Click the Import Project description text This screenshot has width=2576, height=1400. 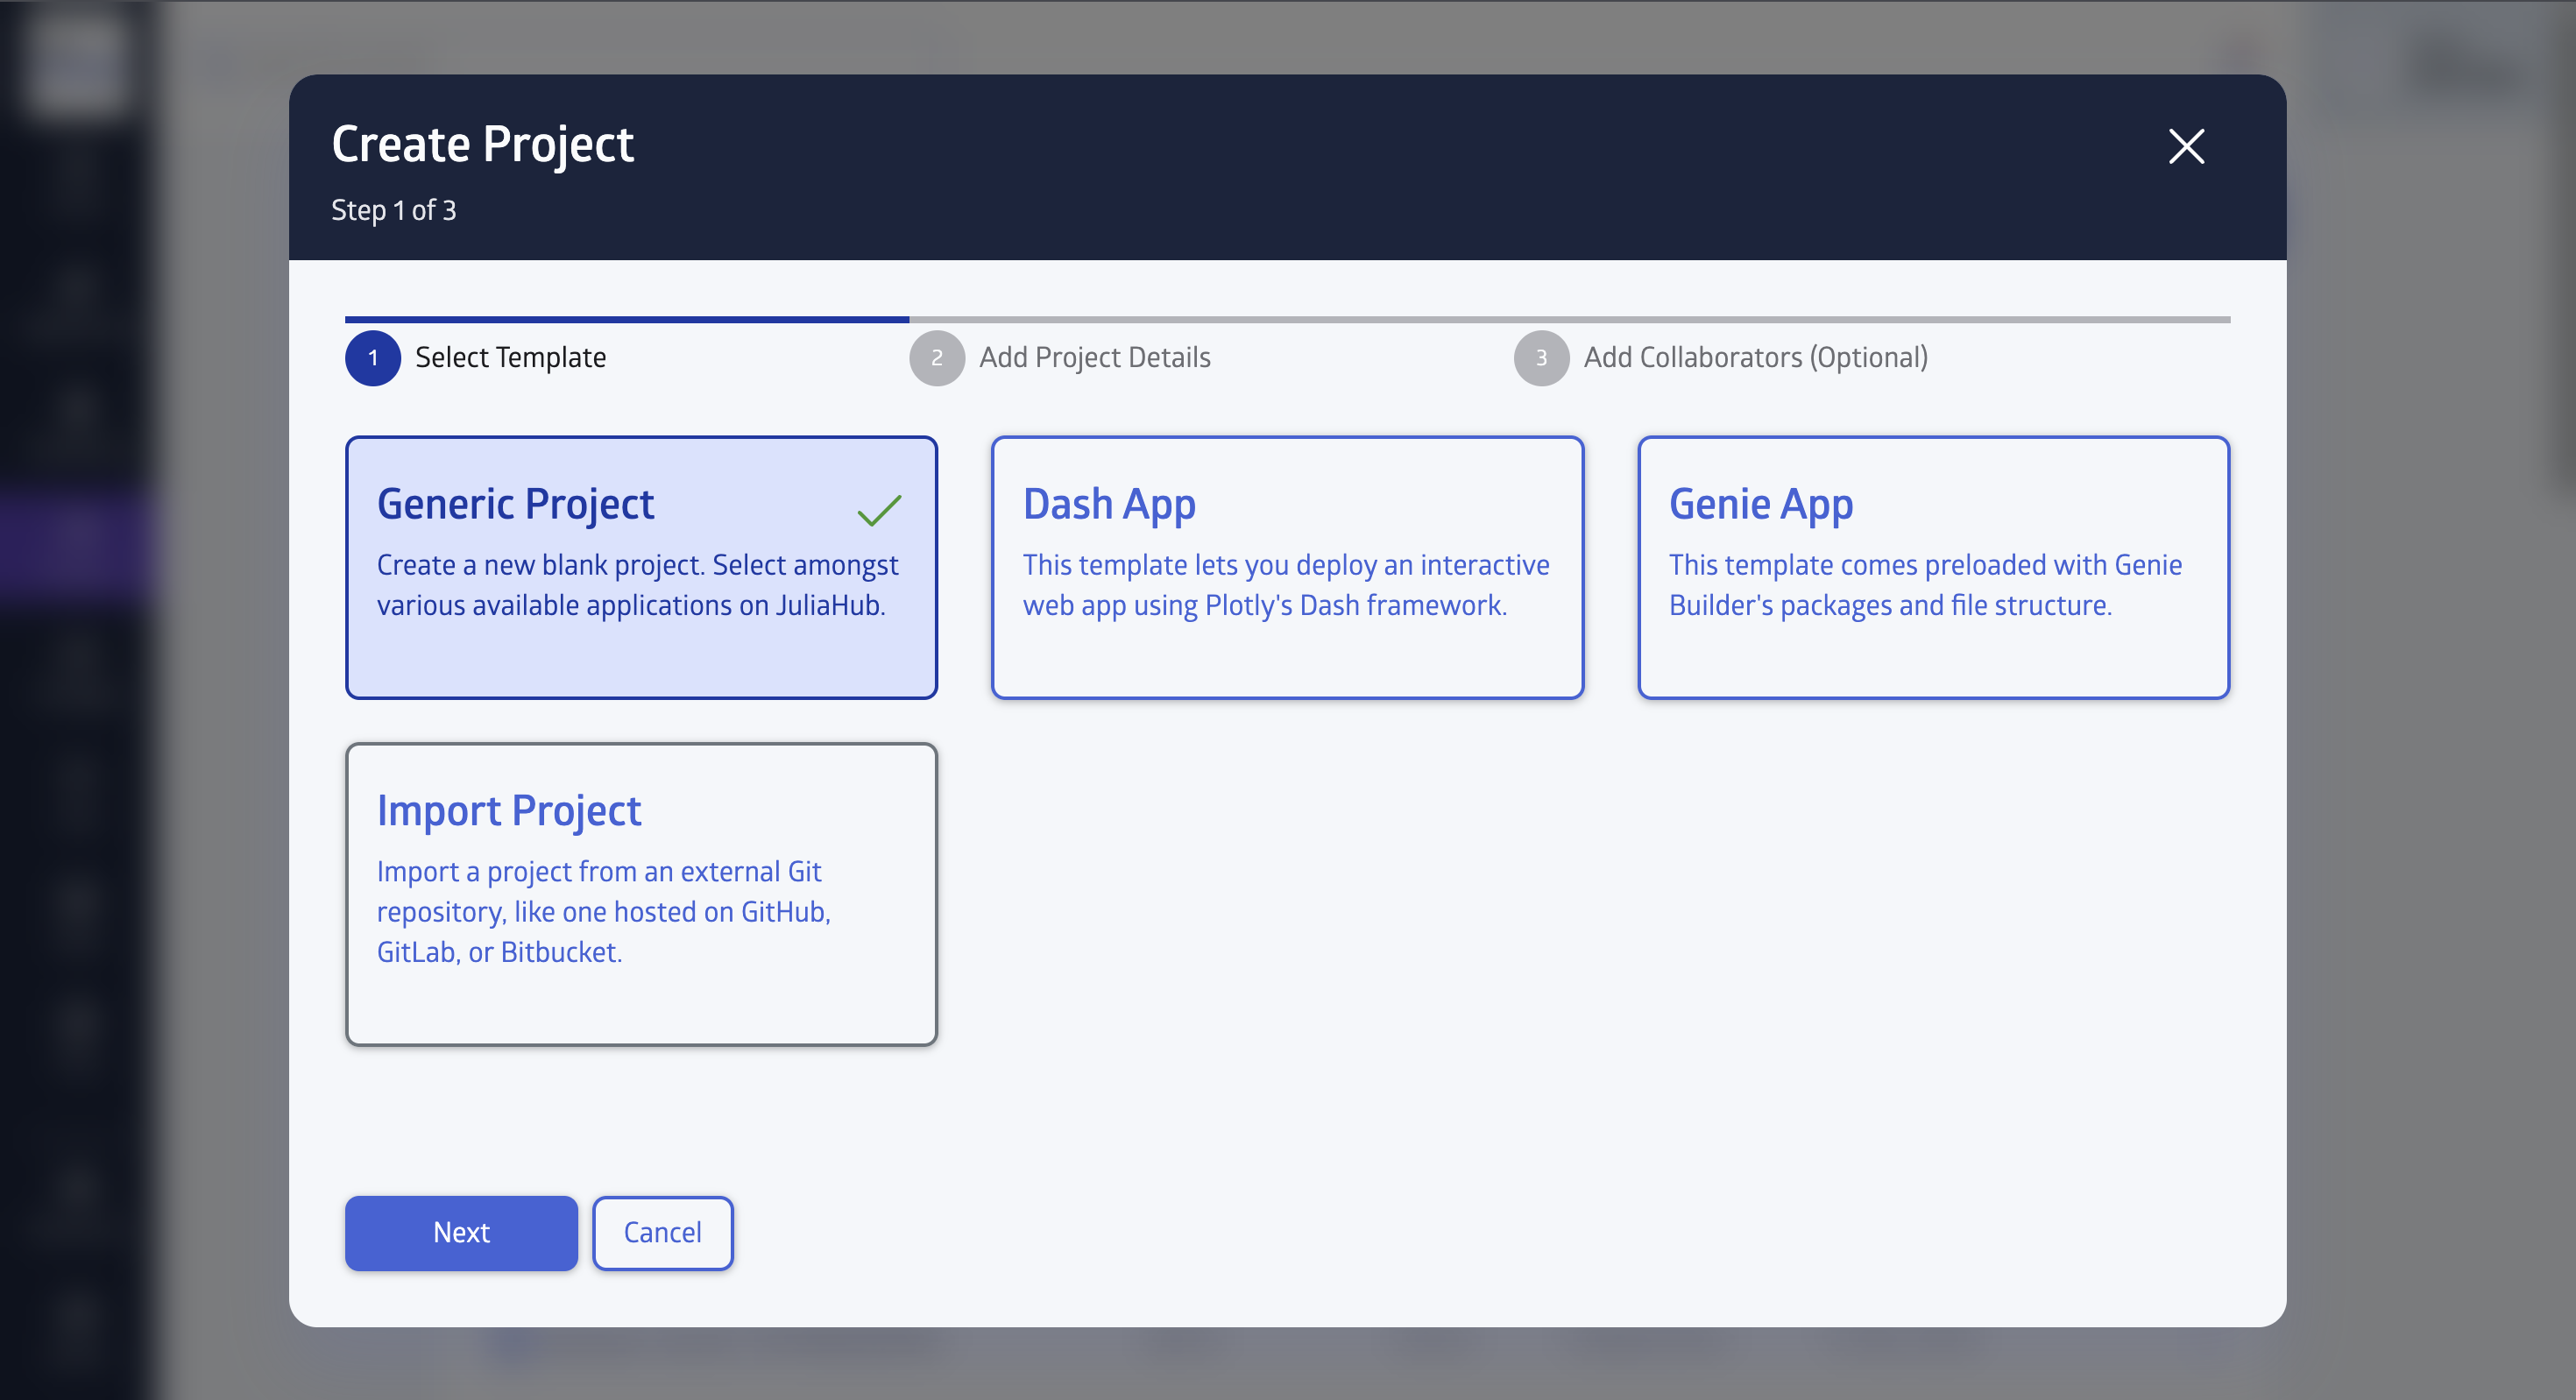(x=604, y=912)
